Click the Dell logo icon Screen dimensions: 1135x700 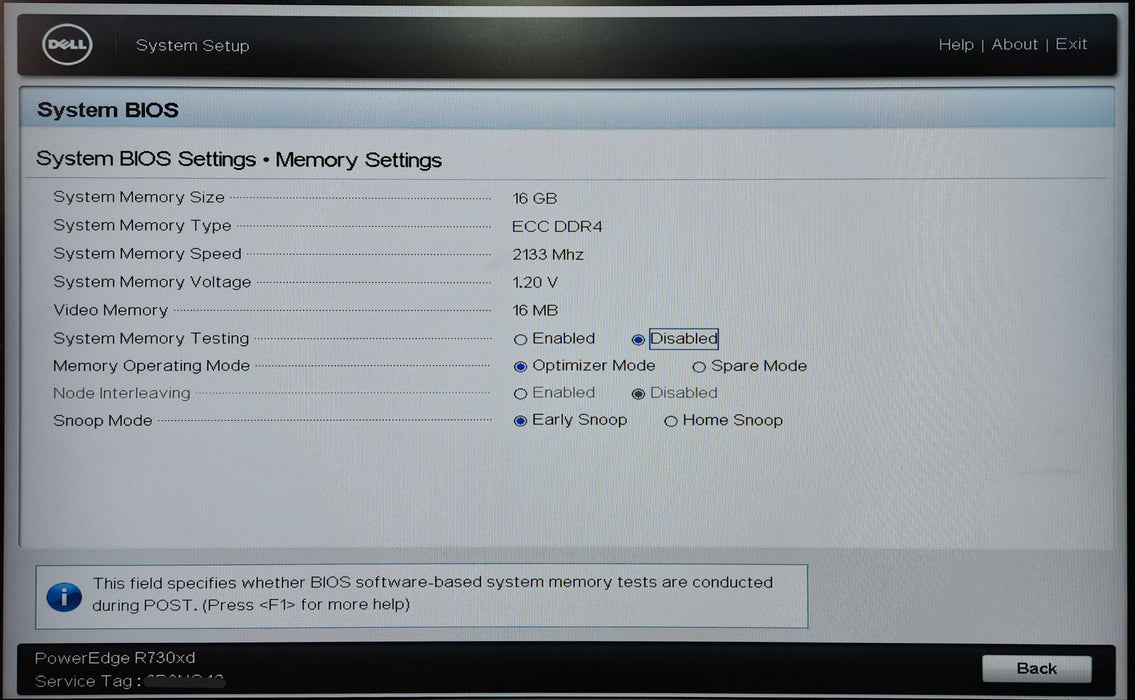67,44
